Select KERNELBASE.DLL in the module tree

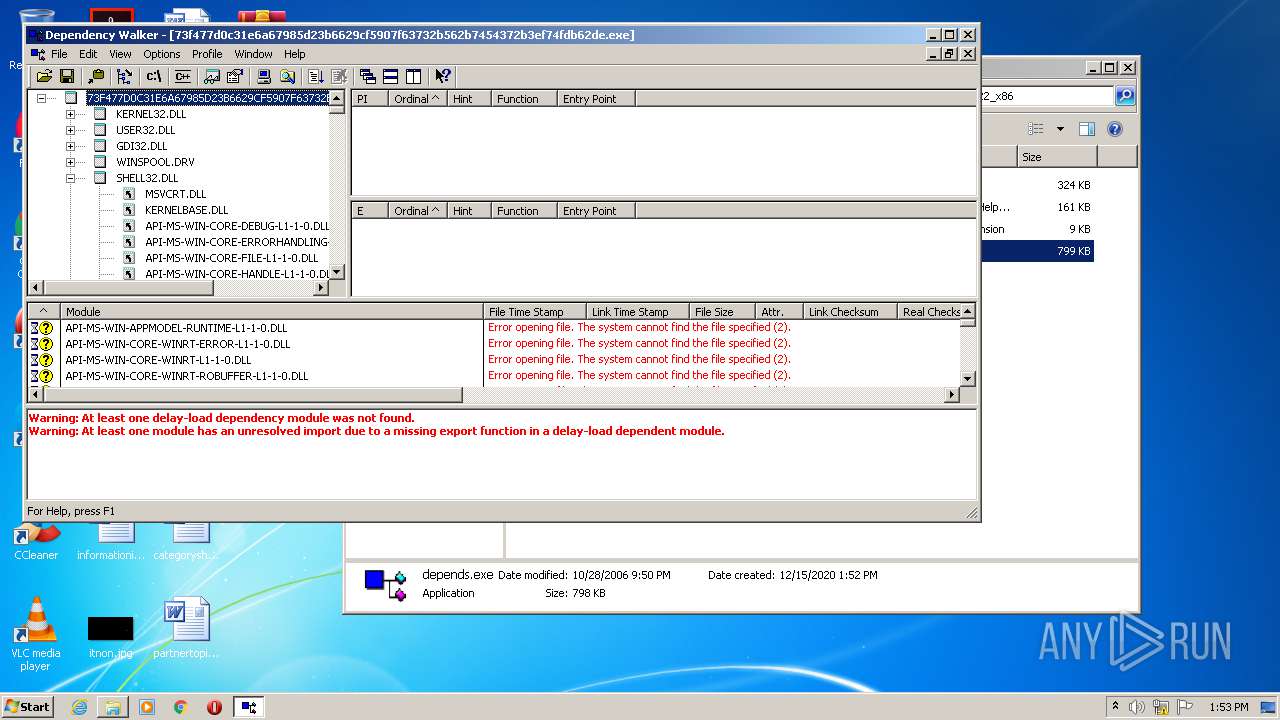(x=186, y=210)
